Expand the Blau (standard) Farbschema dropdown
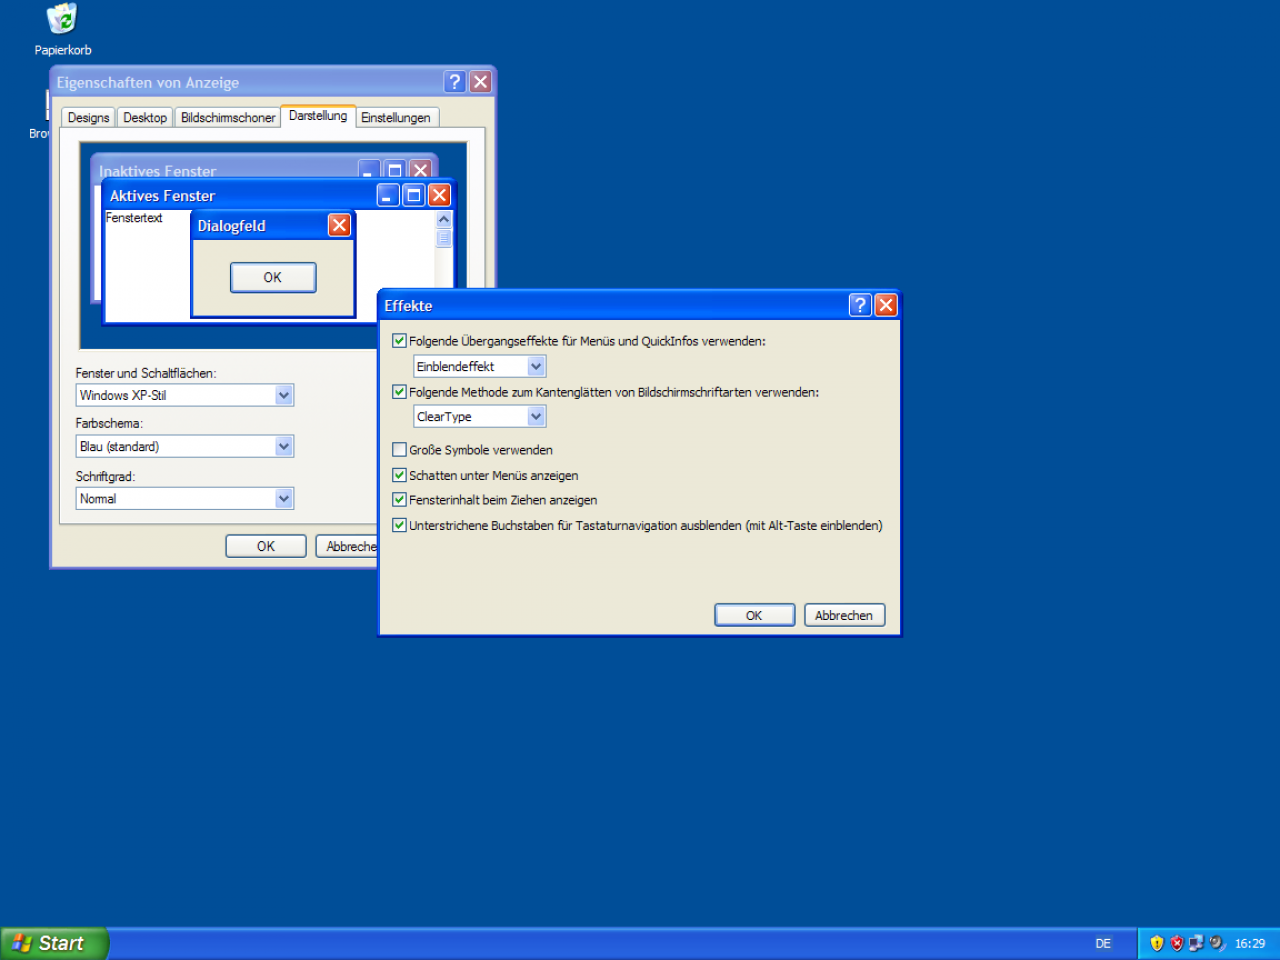 [x=284, y=446]
